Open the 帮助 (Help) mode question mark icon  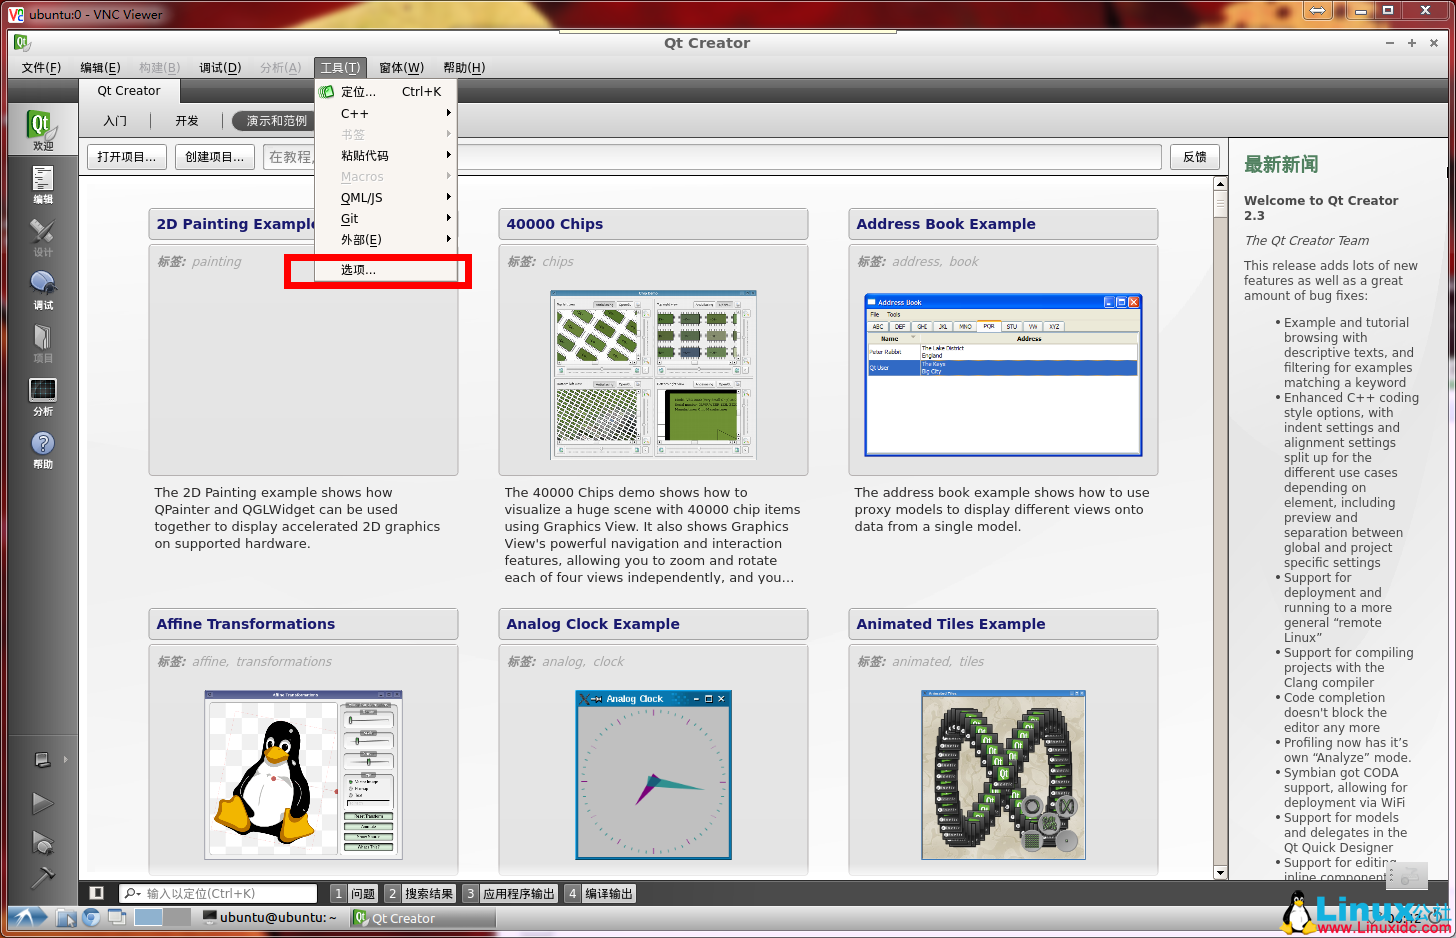pos(42,448)
